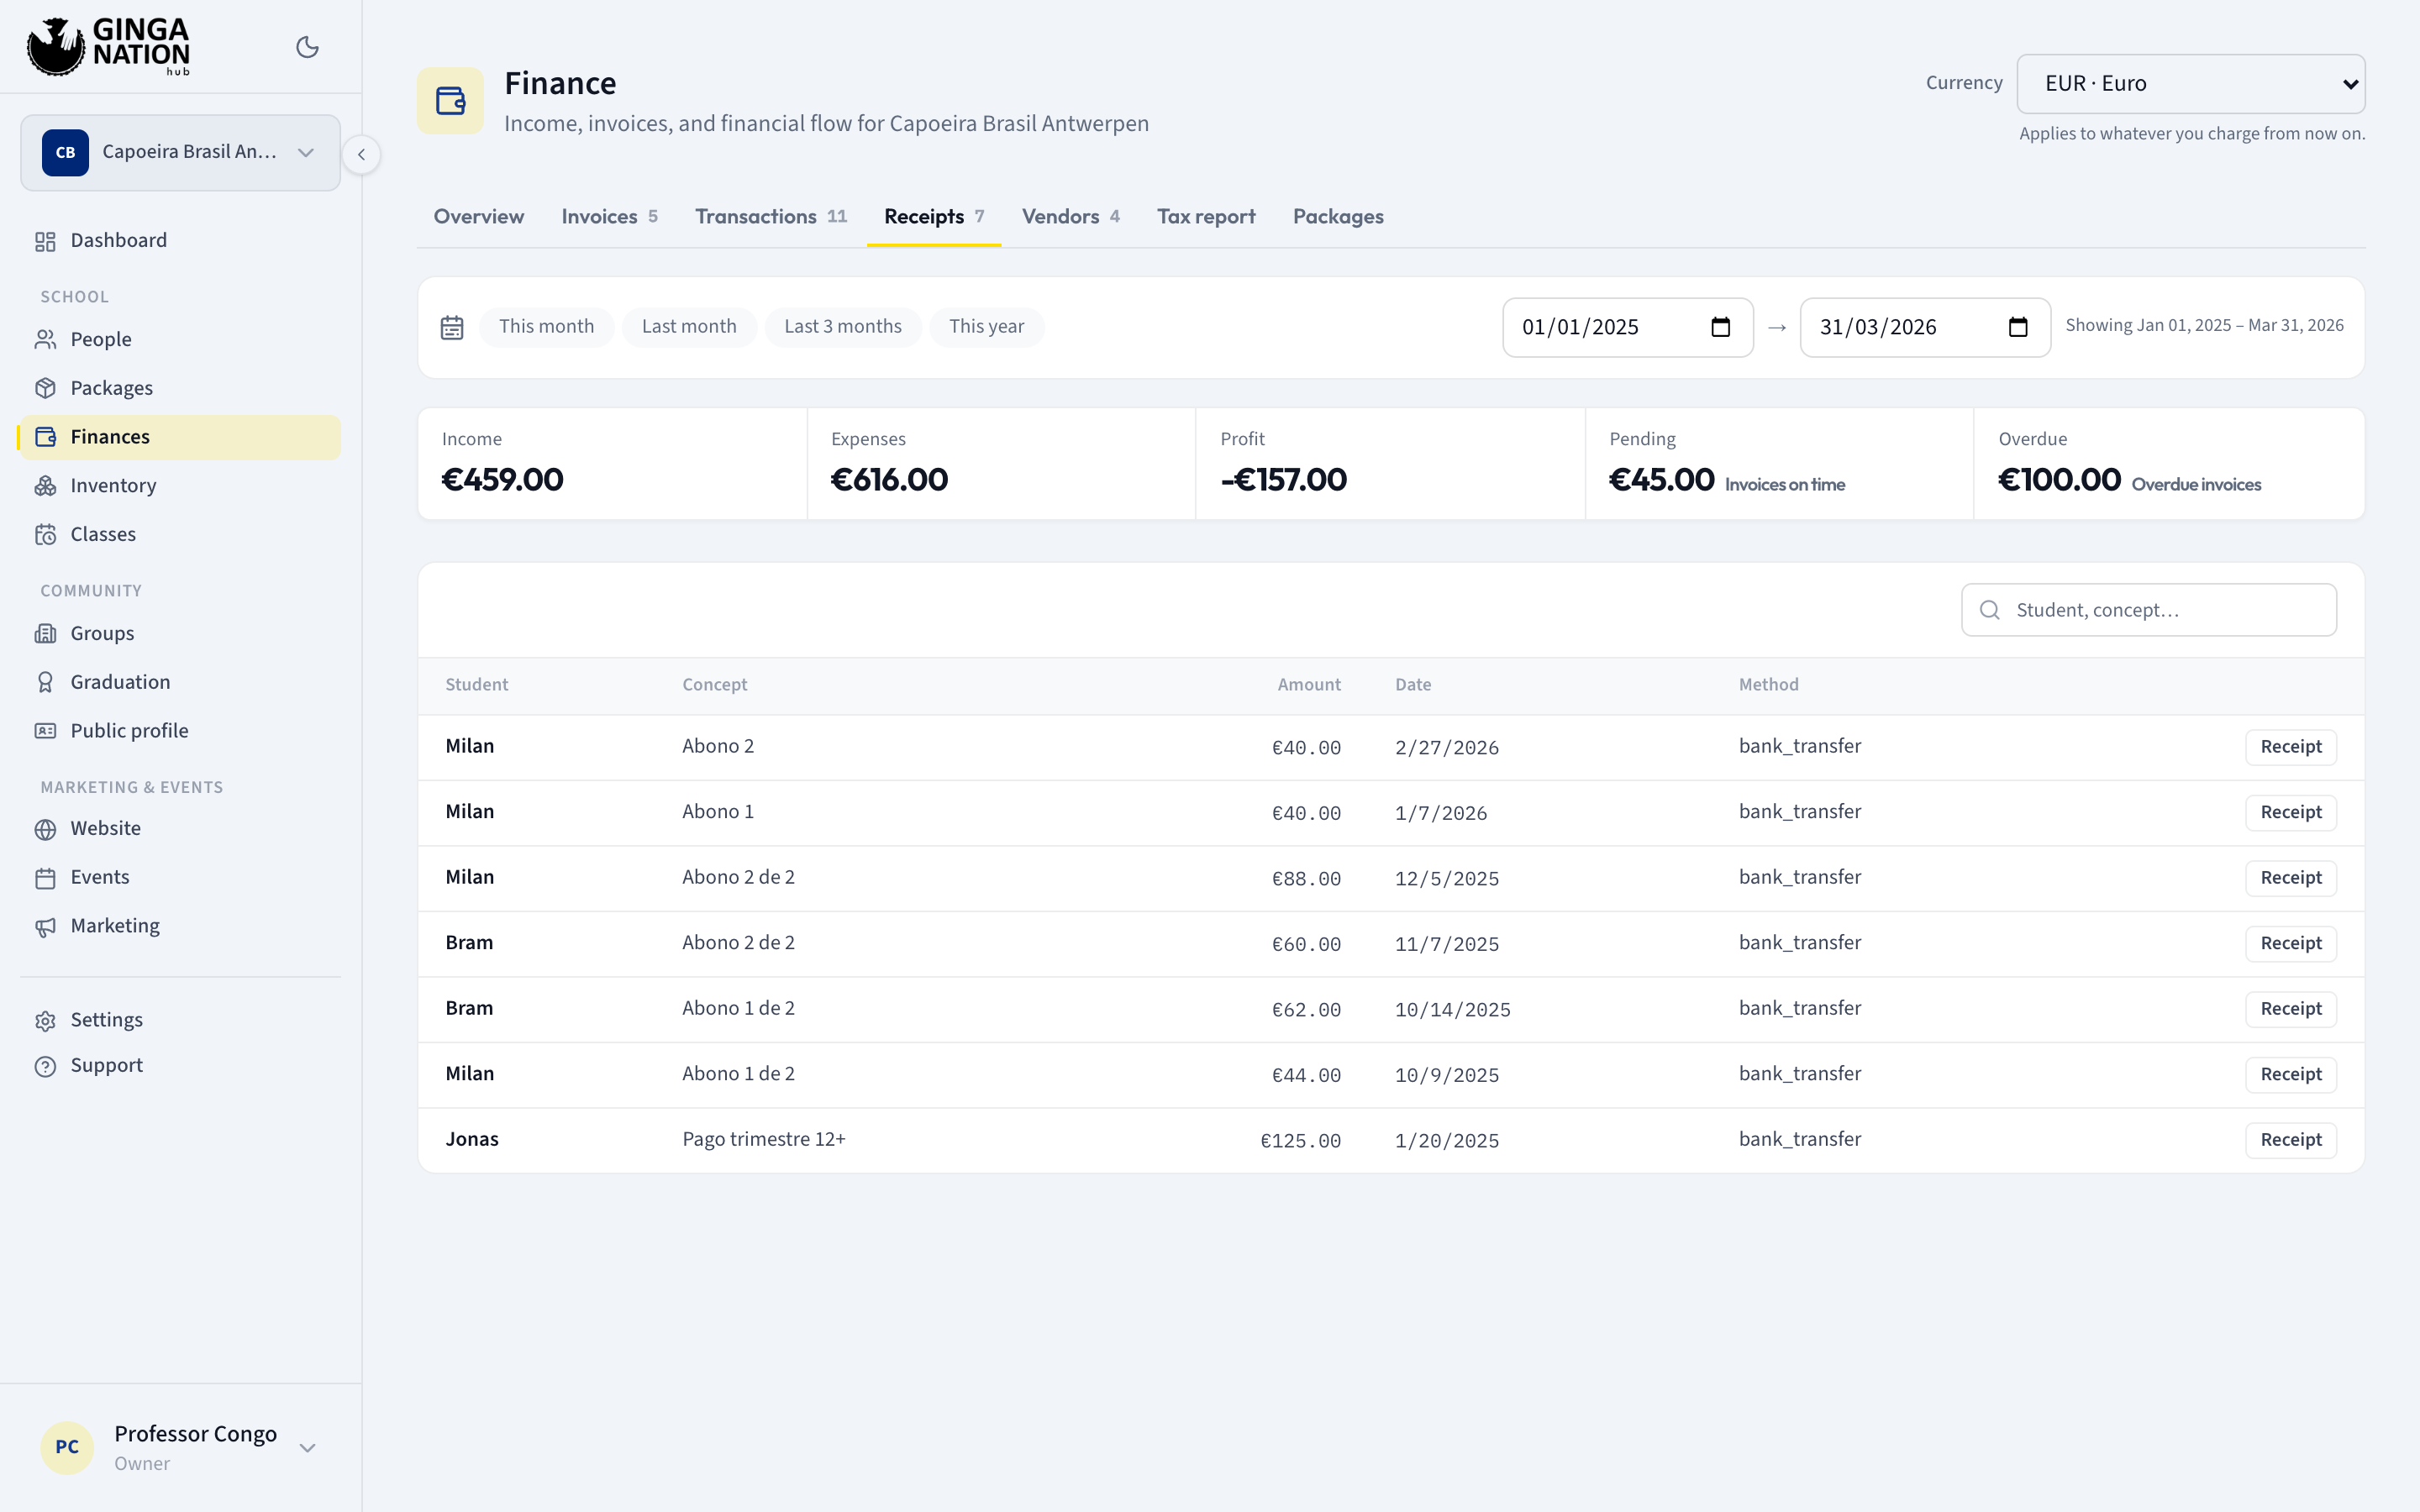Open the Classes sidebar icon

45,534
